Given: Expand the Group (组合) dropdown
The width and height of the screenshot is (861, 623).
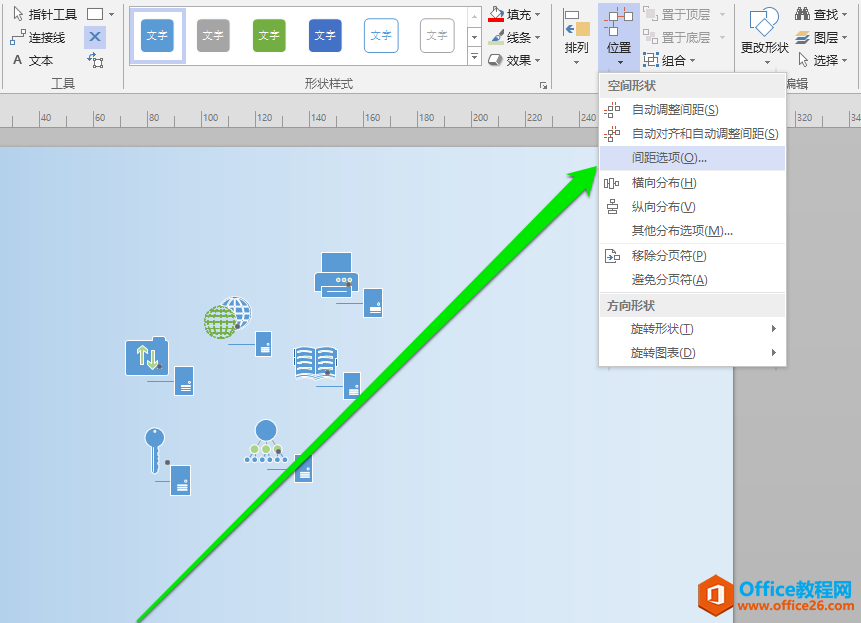Looking at the screenshot, I should (672, 60).
